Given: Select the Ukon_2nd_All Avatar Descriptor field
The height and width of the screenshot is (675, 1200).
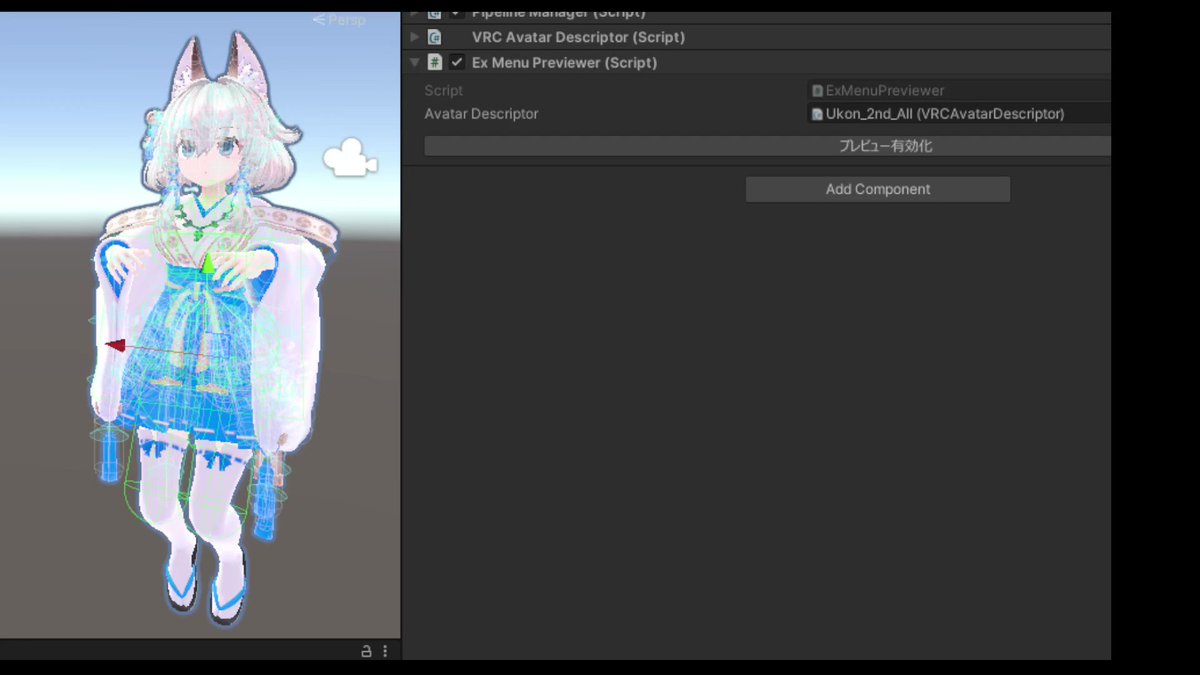Looking at the screenshot, I should coord(959,114).
